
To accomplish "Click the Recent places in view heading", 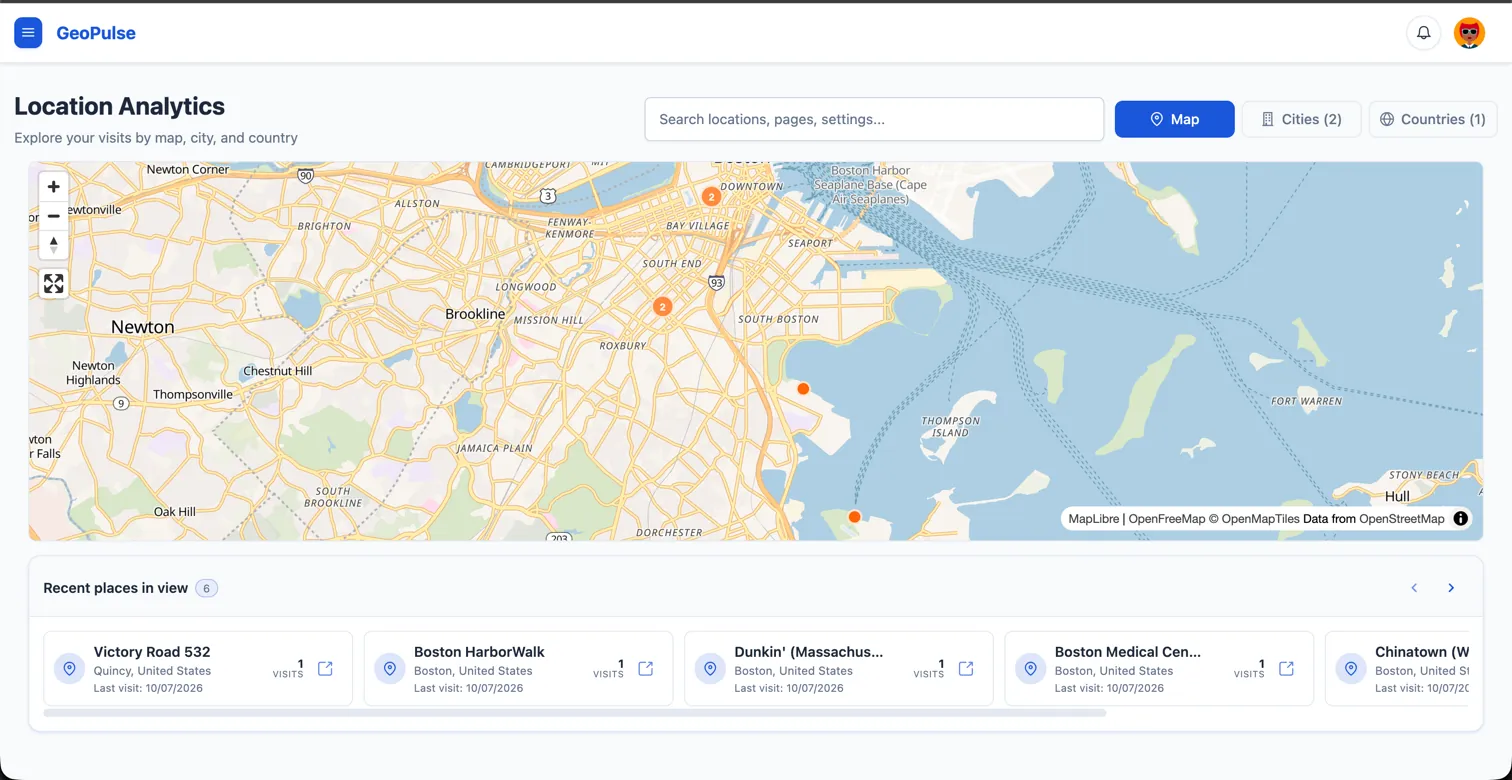I will click(115, 588).
